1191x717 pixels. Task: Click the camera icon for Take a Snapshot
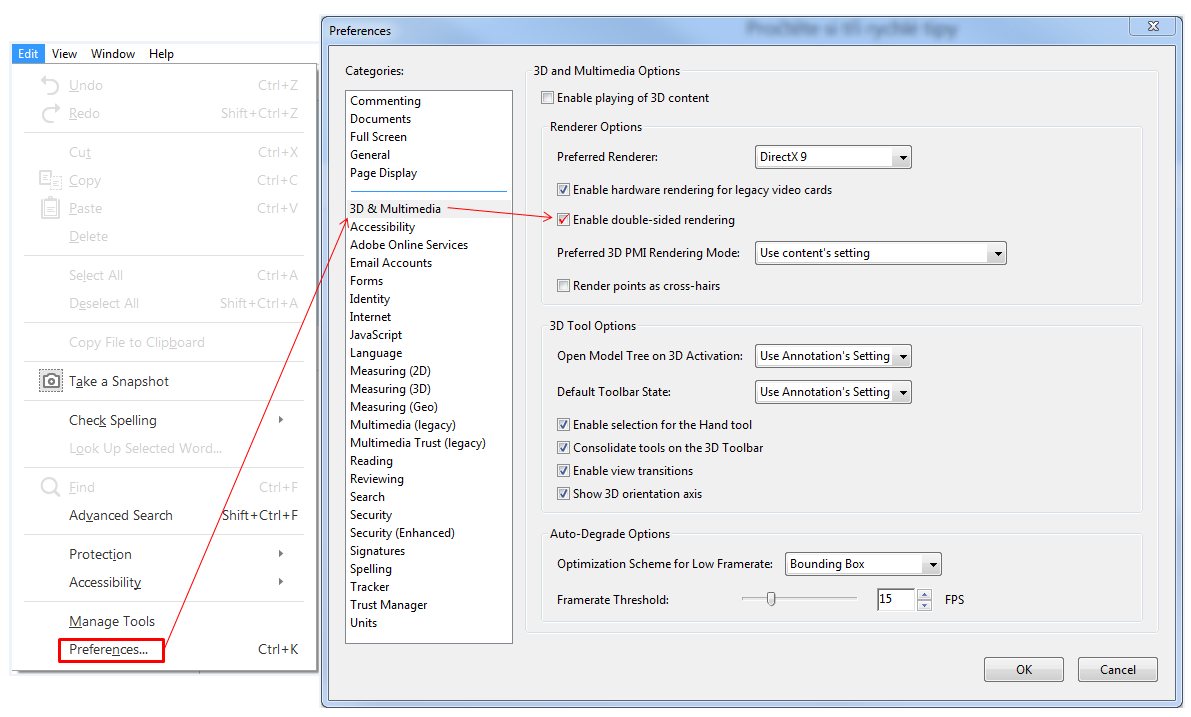coord(50,381)
